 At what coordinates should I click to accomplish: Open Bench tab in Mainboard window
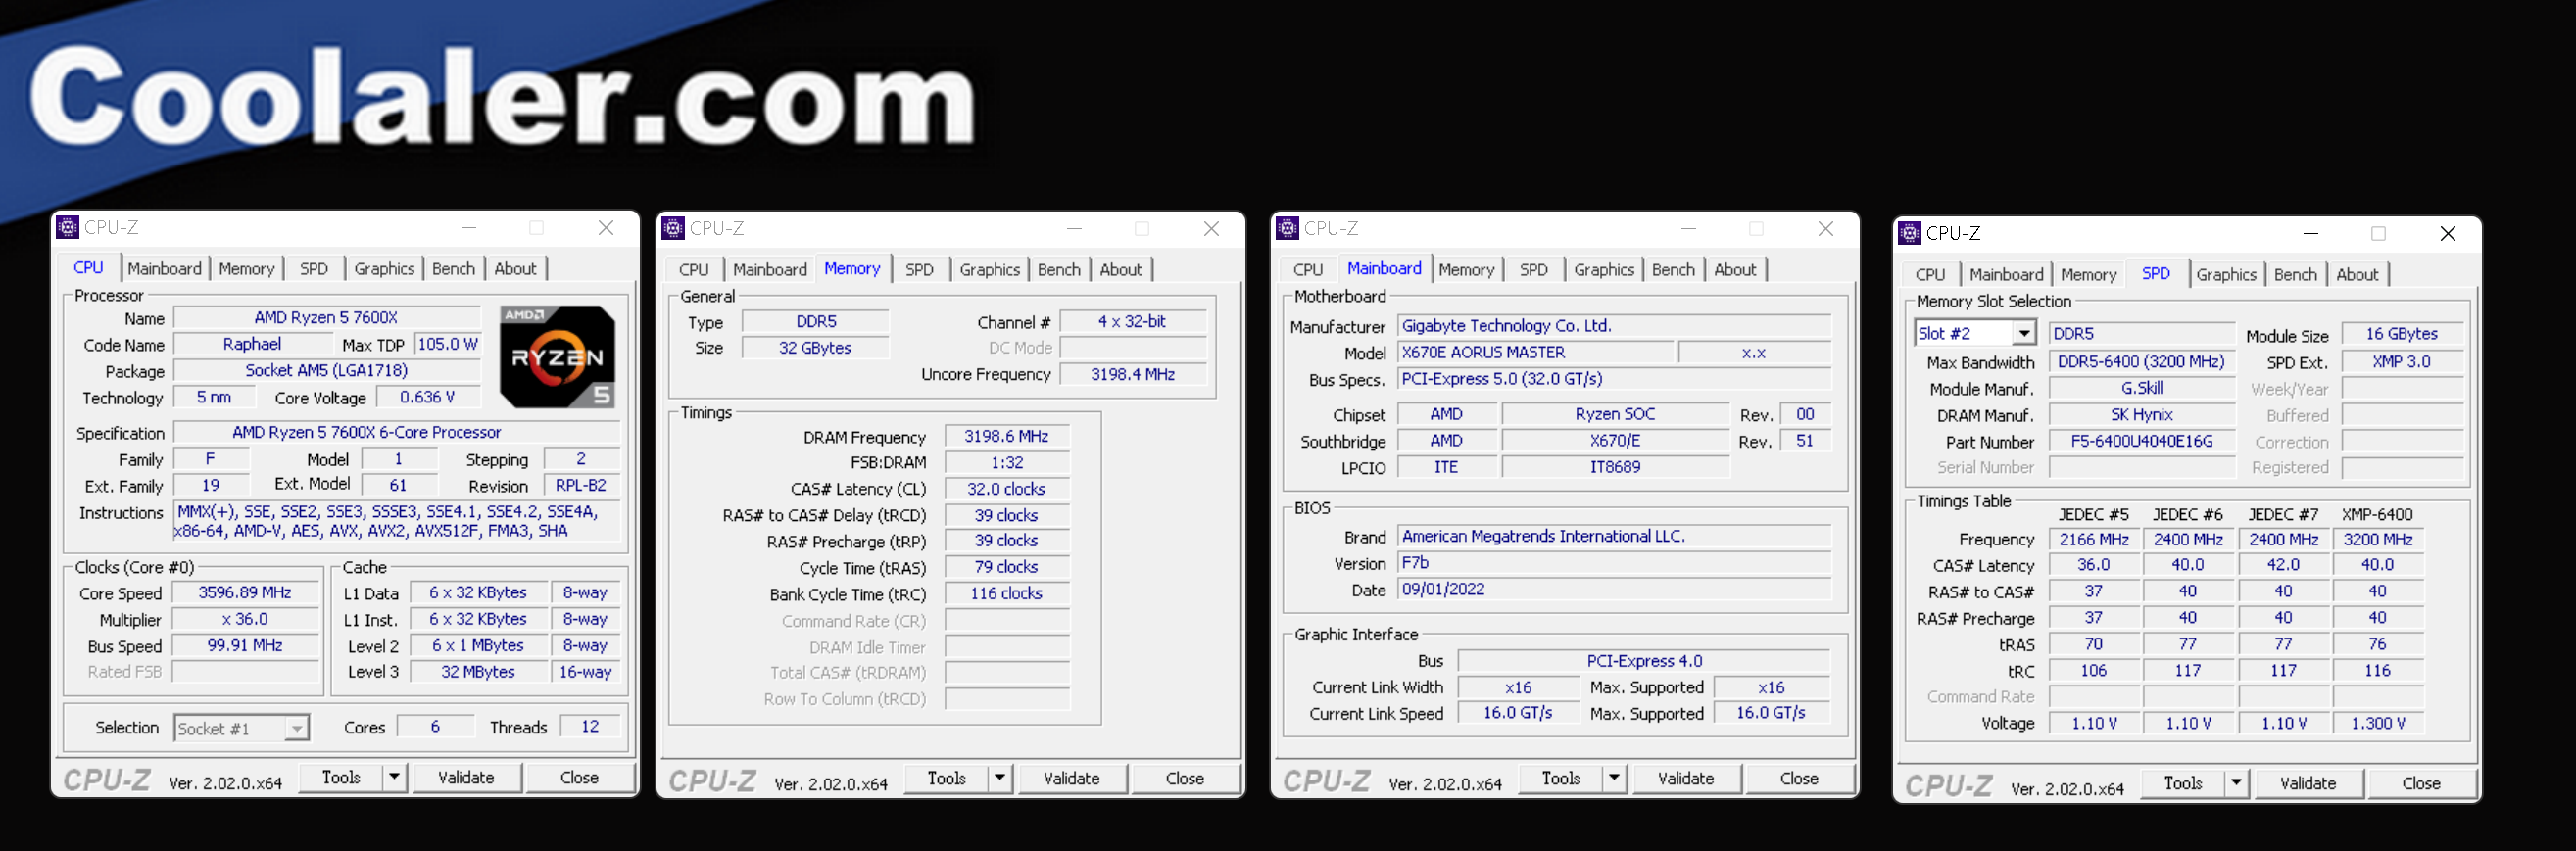click(1673, 270)
